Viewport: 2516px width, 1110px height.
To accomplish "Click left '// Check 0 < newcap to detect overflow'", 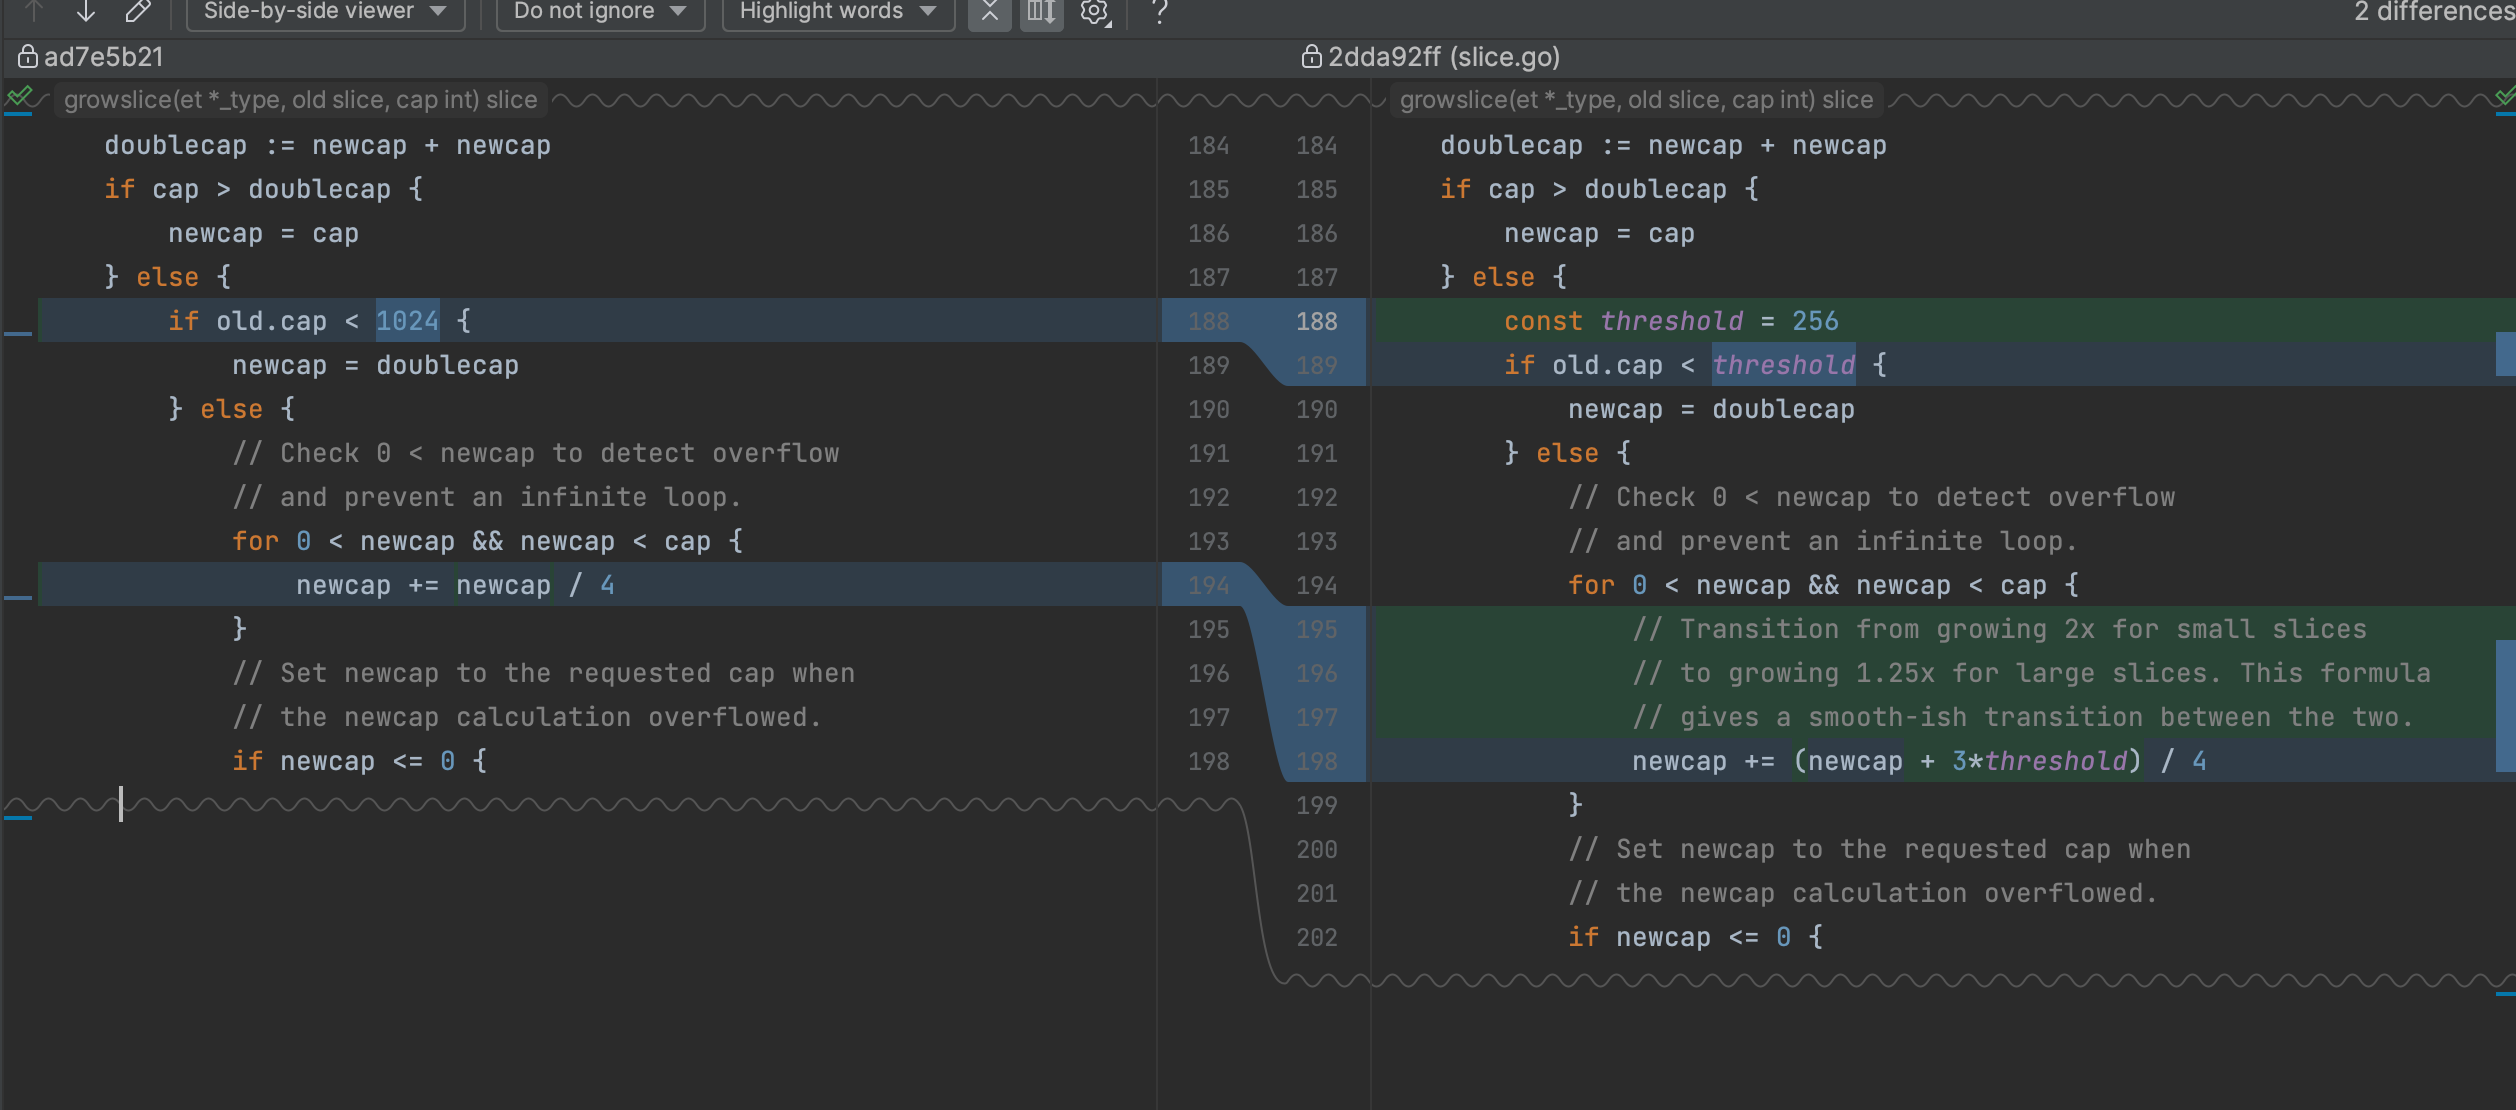I will [x=535, y=453].
